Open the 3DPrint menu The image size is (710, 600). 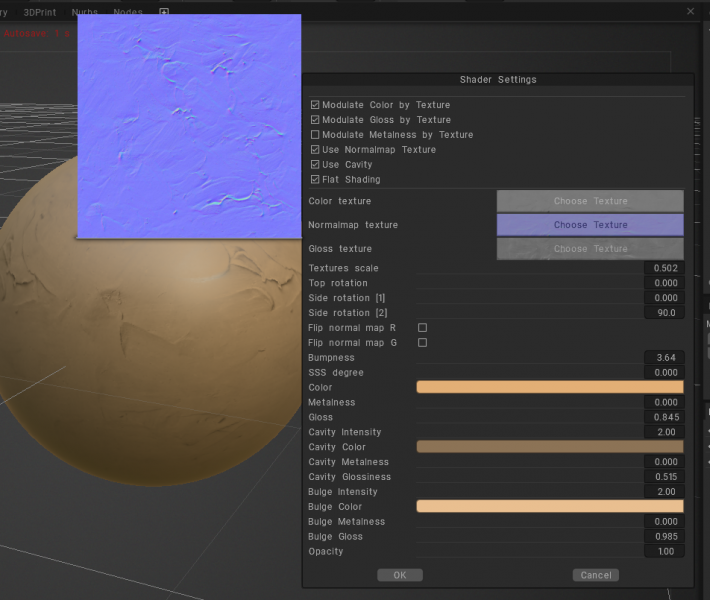[40, 12]
